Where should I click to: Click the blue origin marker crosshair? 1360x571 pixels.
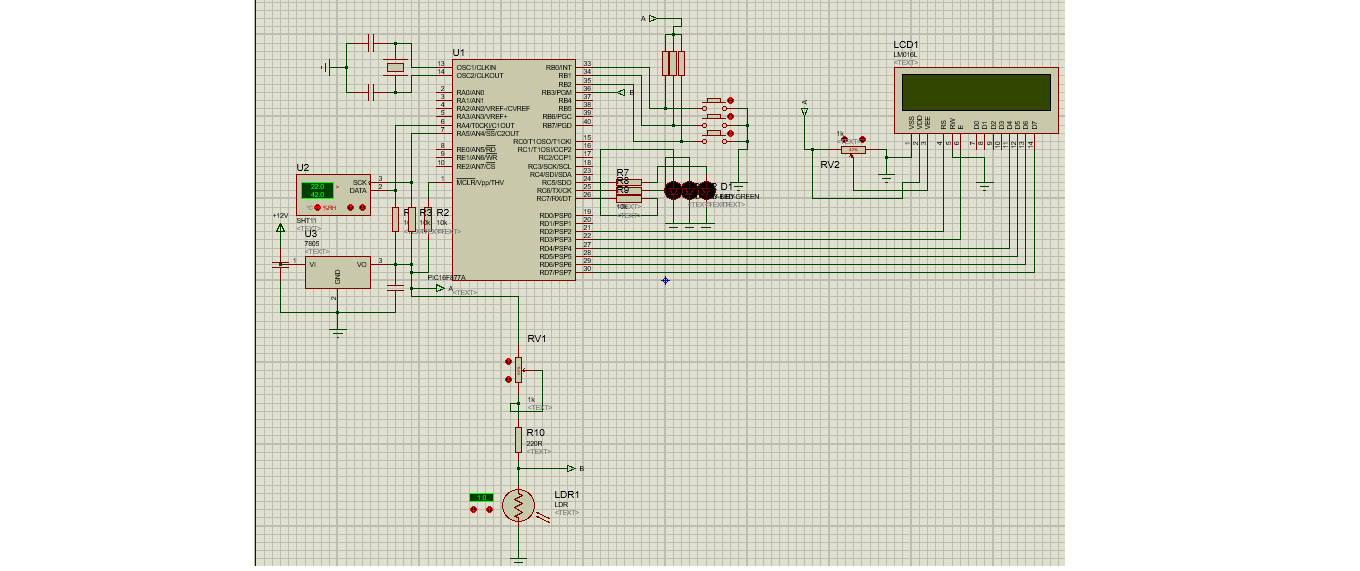(x=665, y=281)
